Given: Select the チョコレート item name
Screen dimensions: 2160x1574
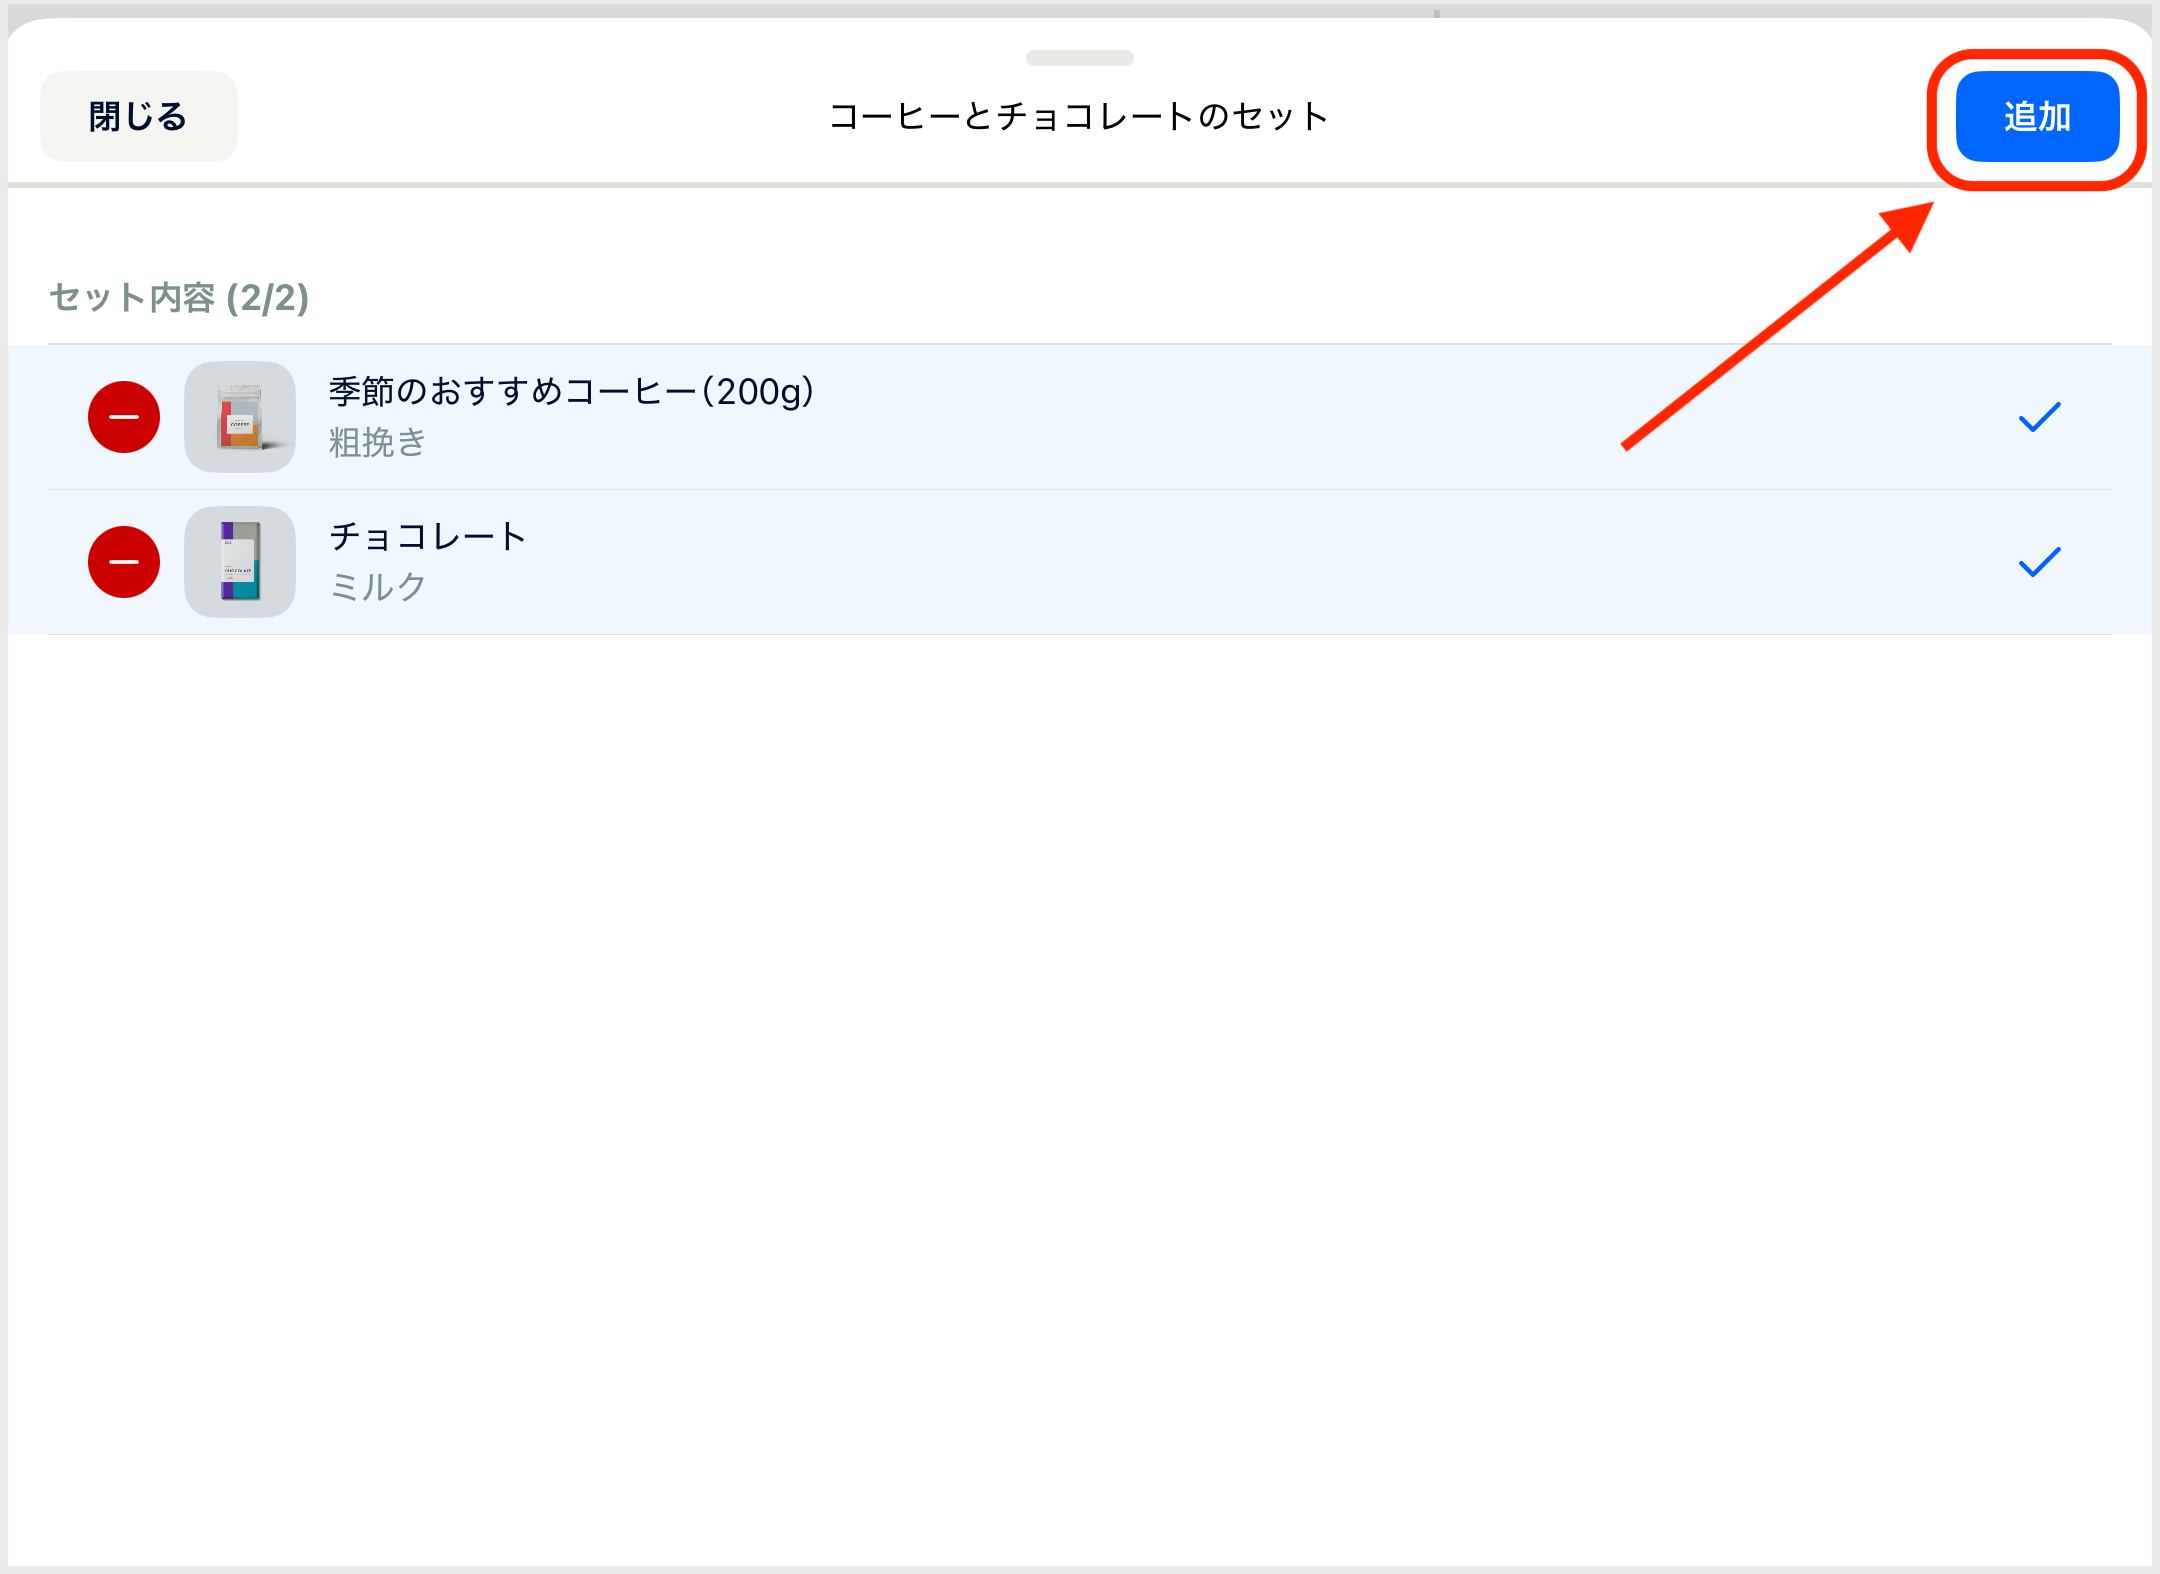Looking at the screenshot, I should [428, 537].
